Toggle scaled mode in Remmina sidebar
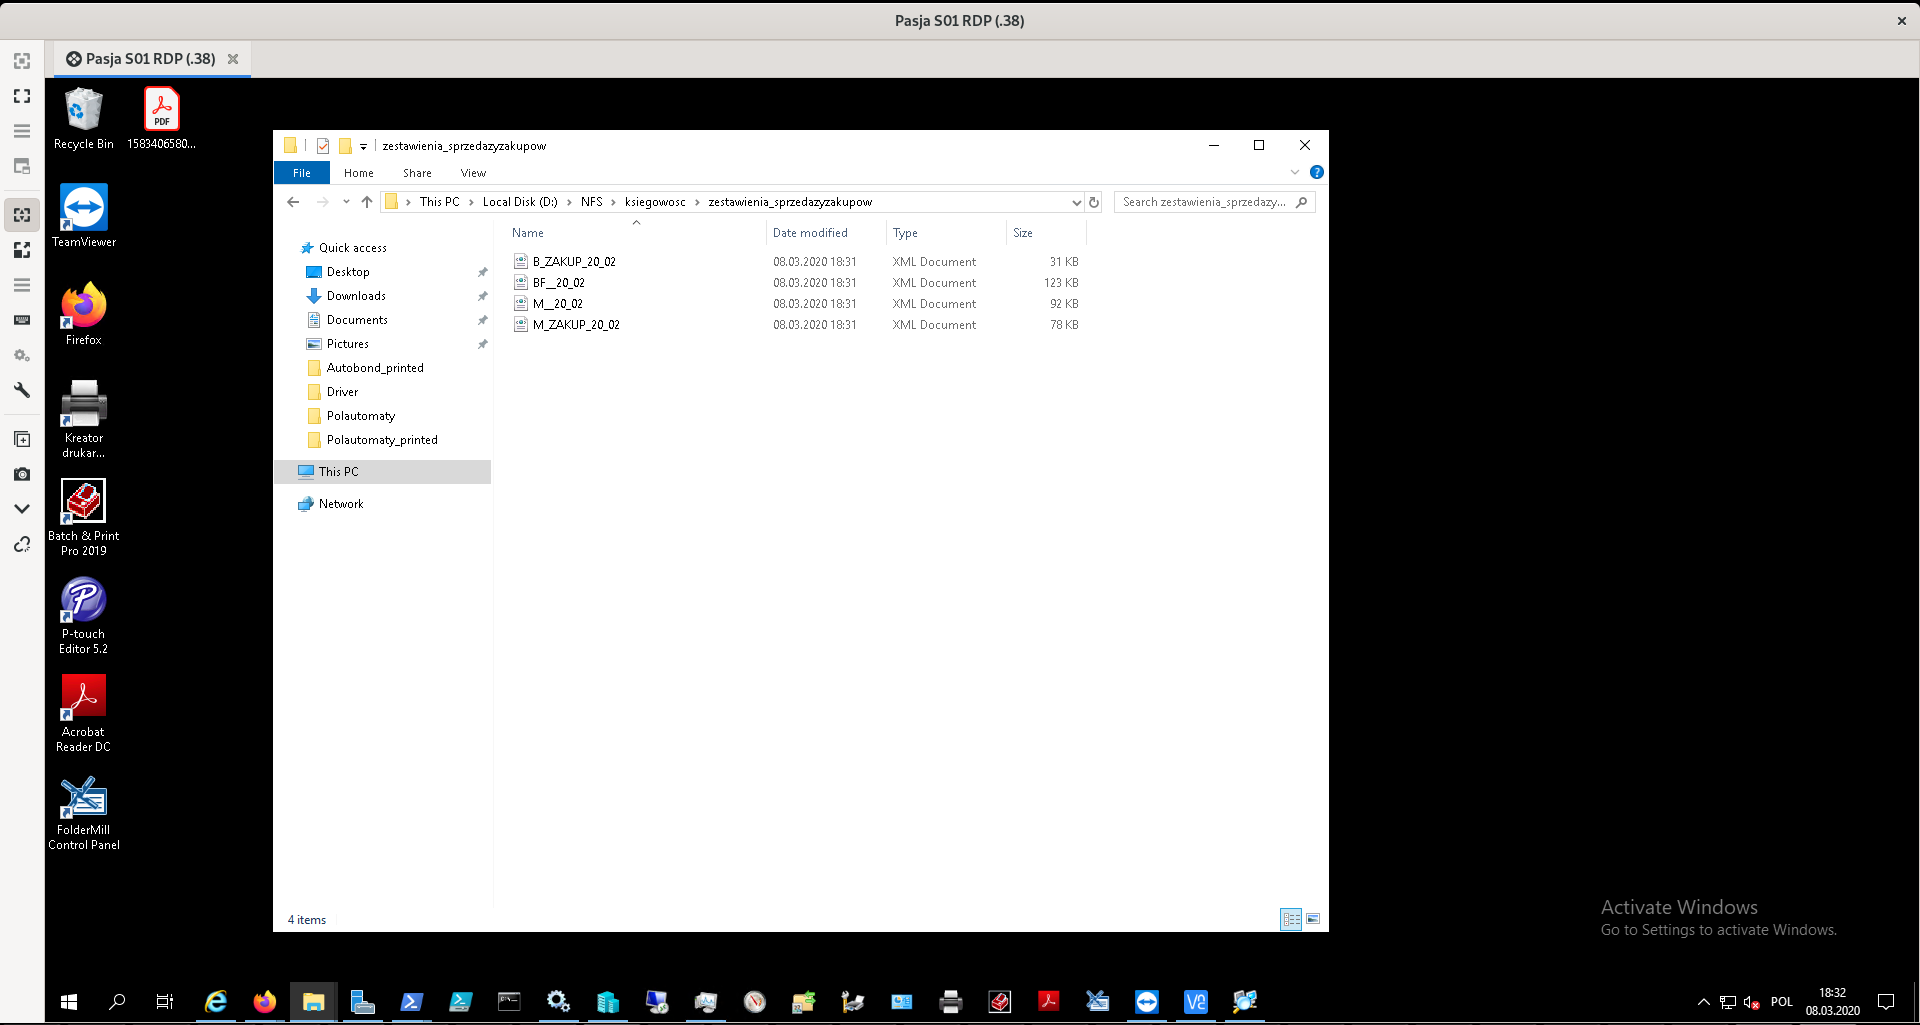 pyautogui.click(x=22, y=250)
